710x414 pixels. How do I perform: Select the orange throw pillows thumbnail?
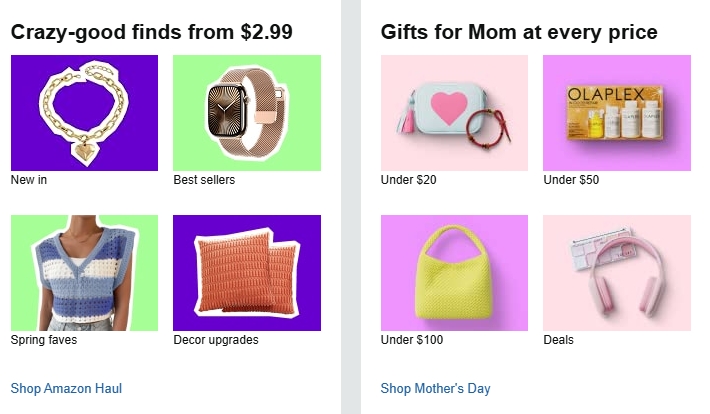click(x=247, y=273)
